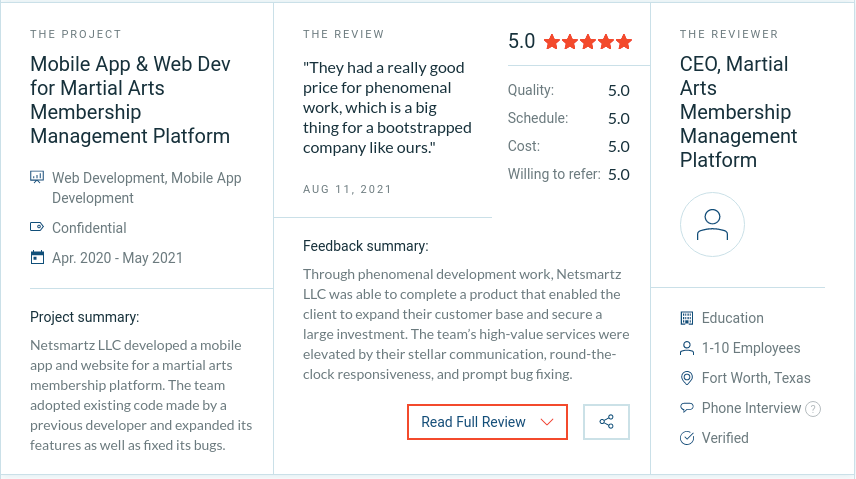Click the Read Full Review chevron arrow

(x=547, y=422)
